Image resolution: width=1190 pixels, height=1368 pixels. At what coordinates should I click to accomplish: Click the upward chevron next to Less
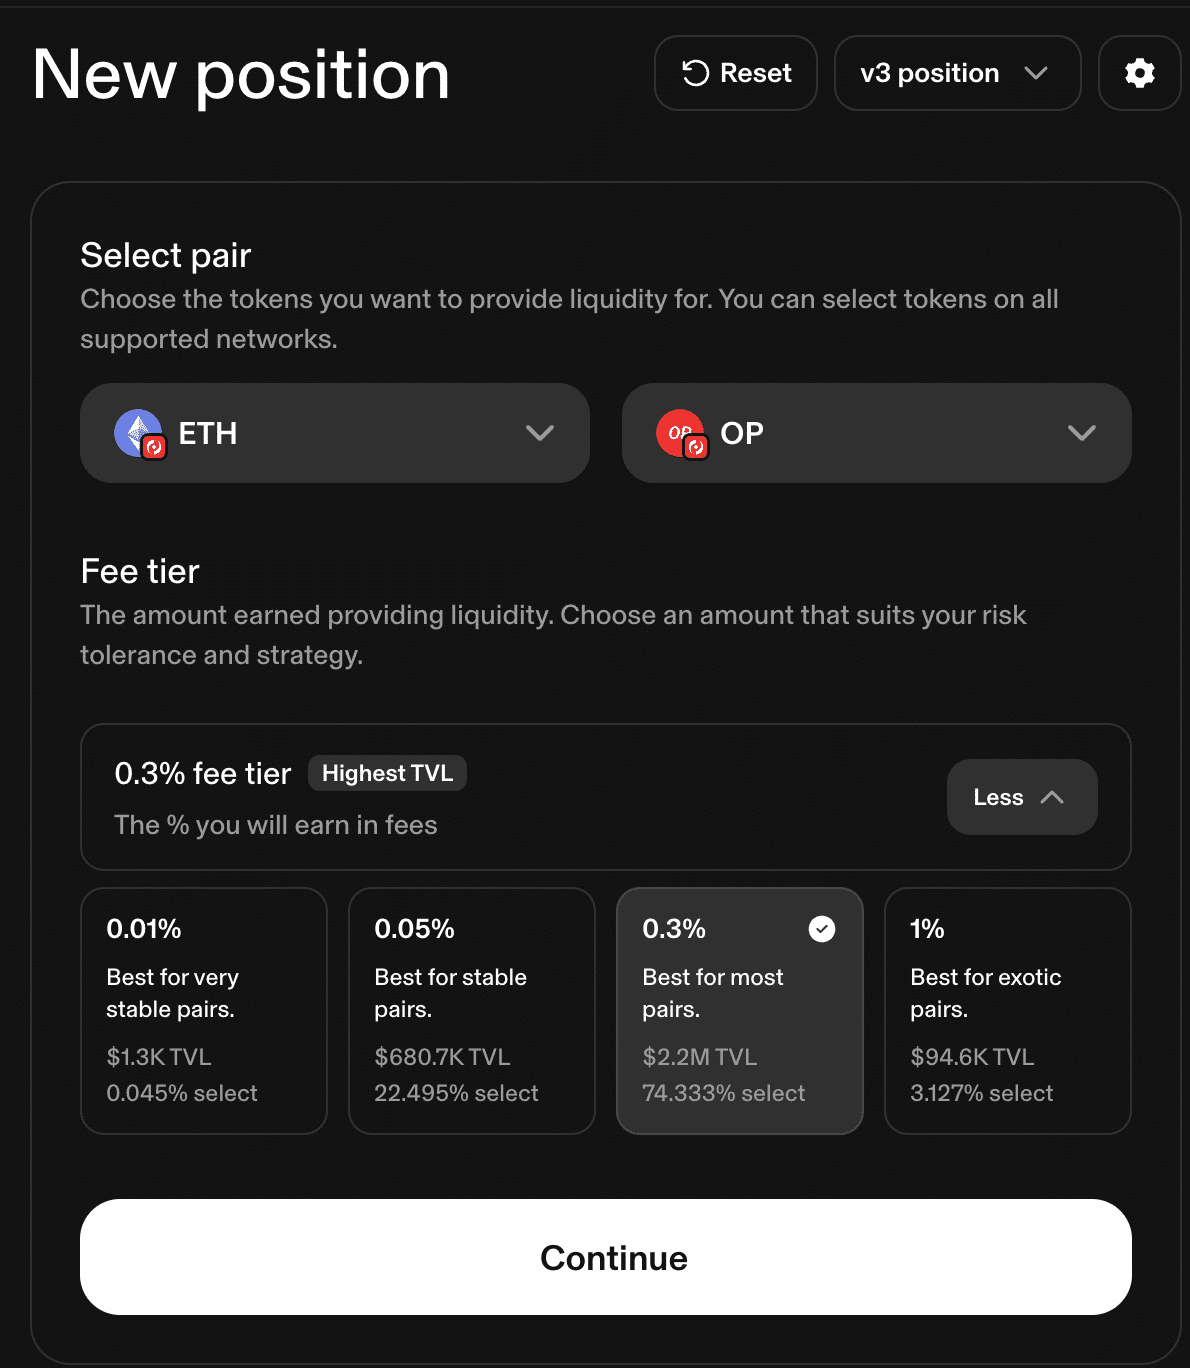point(1052,797)
